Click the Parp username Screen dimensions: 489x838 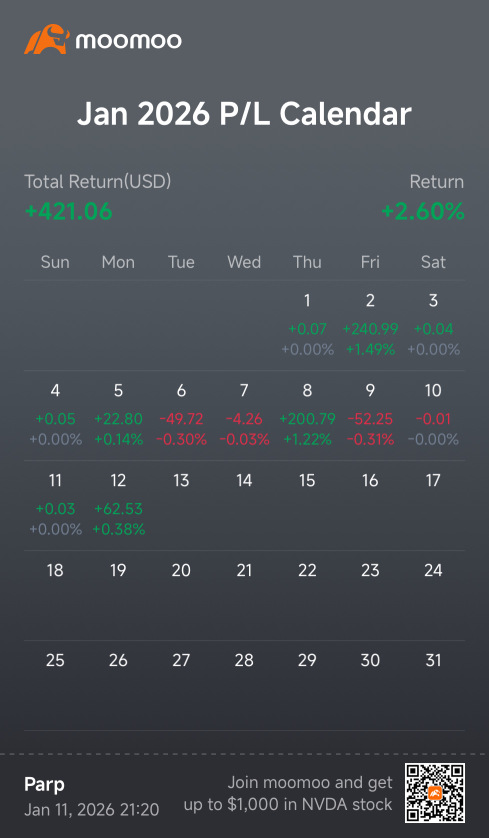[44, 785]
